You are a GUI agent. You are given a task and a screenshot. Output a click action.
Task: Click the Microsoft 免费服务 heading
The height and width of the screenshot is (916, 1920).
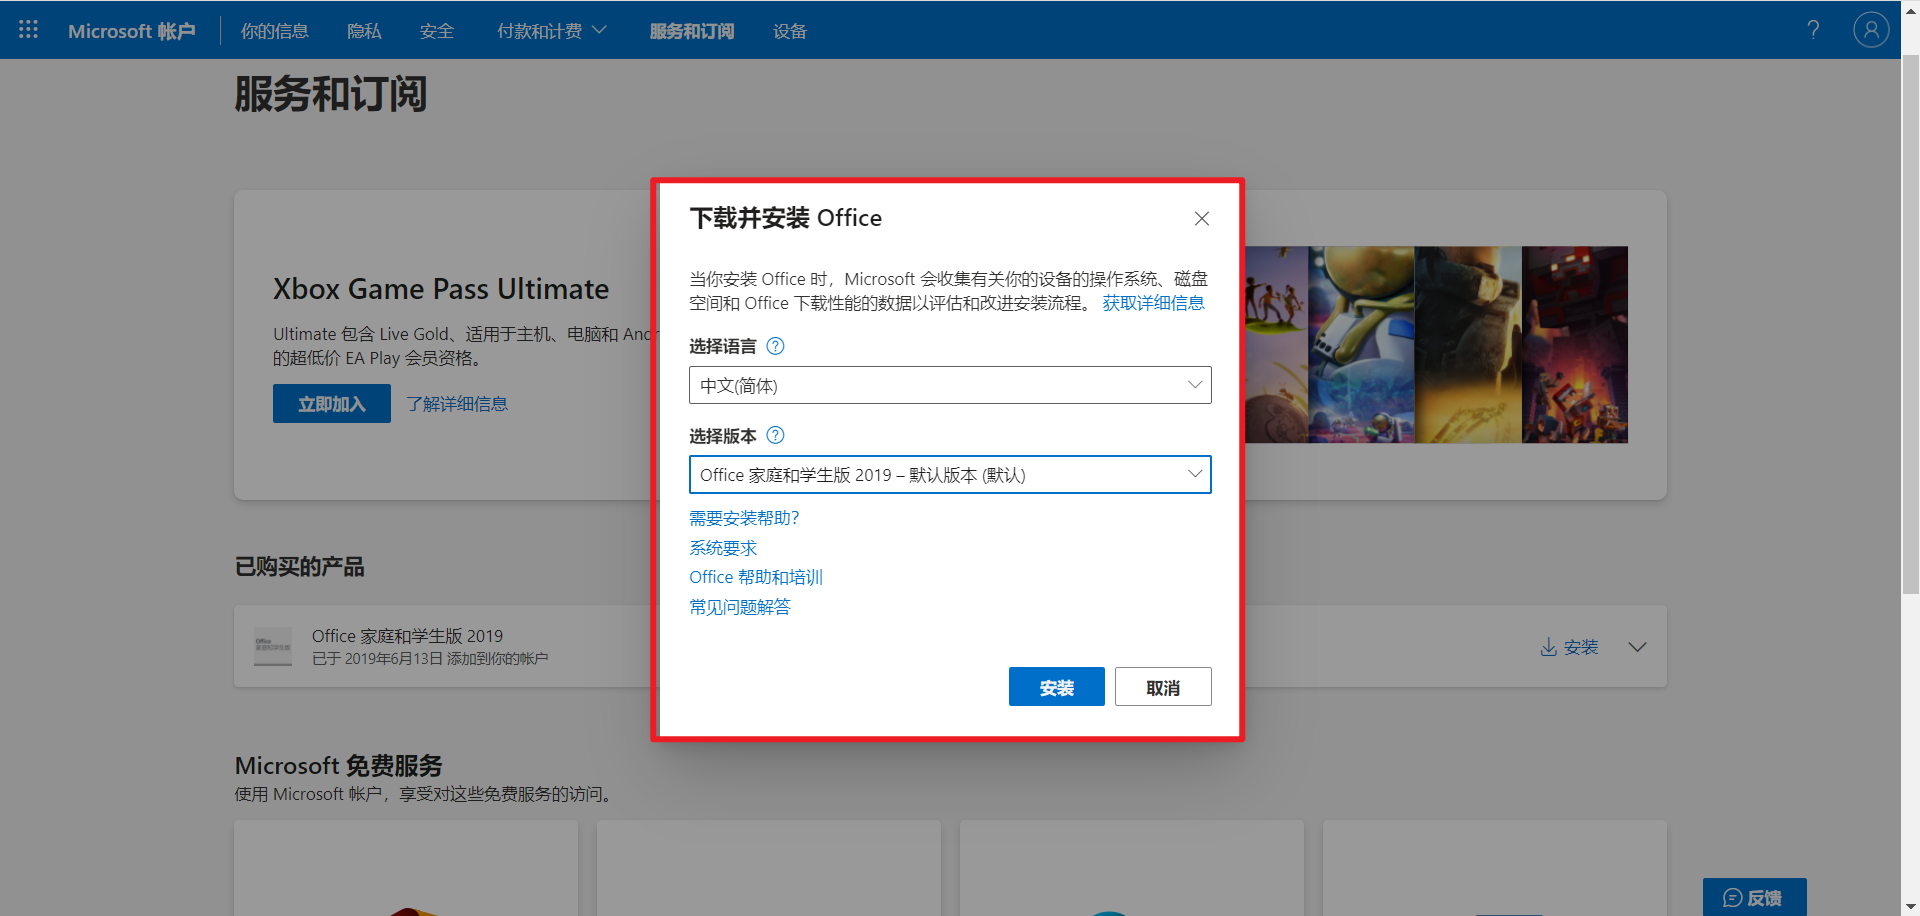point(338,766)
